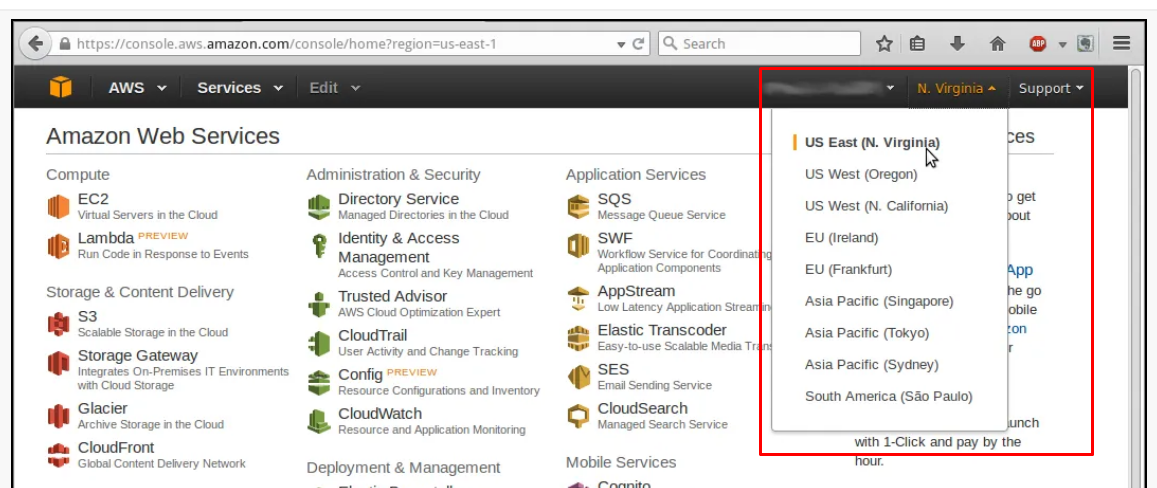Open the downloads arrow icon

[x=957, y=44]
